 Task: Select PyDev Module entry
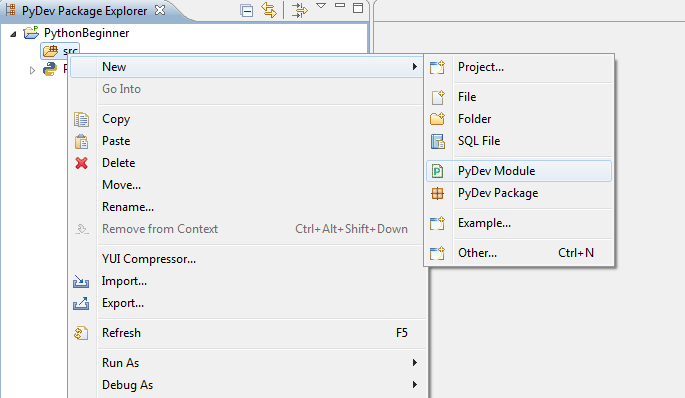pyautogui.click(x=519, y=171)
